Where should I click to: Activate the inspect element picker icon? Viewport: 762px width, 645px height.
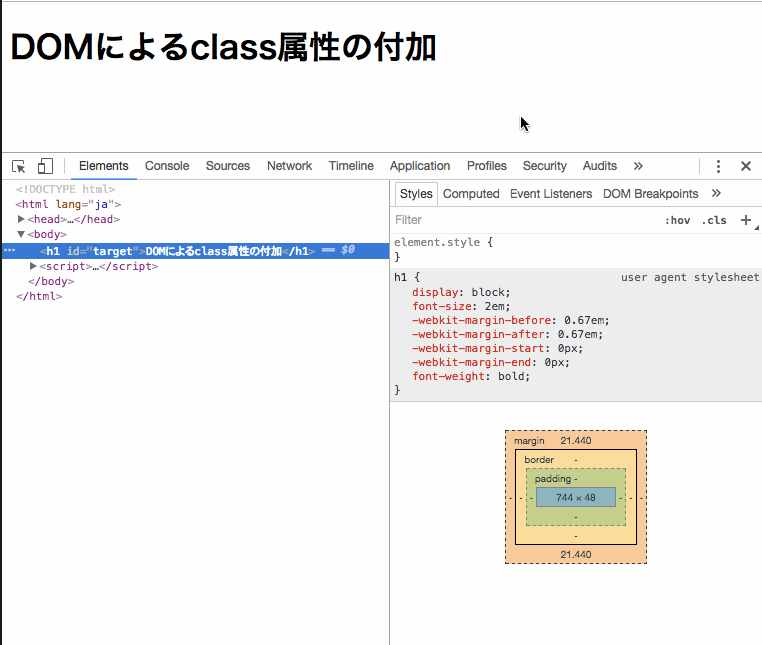[19, 166]
